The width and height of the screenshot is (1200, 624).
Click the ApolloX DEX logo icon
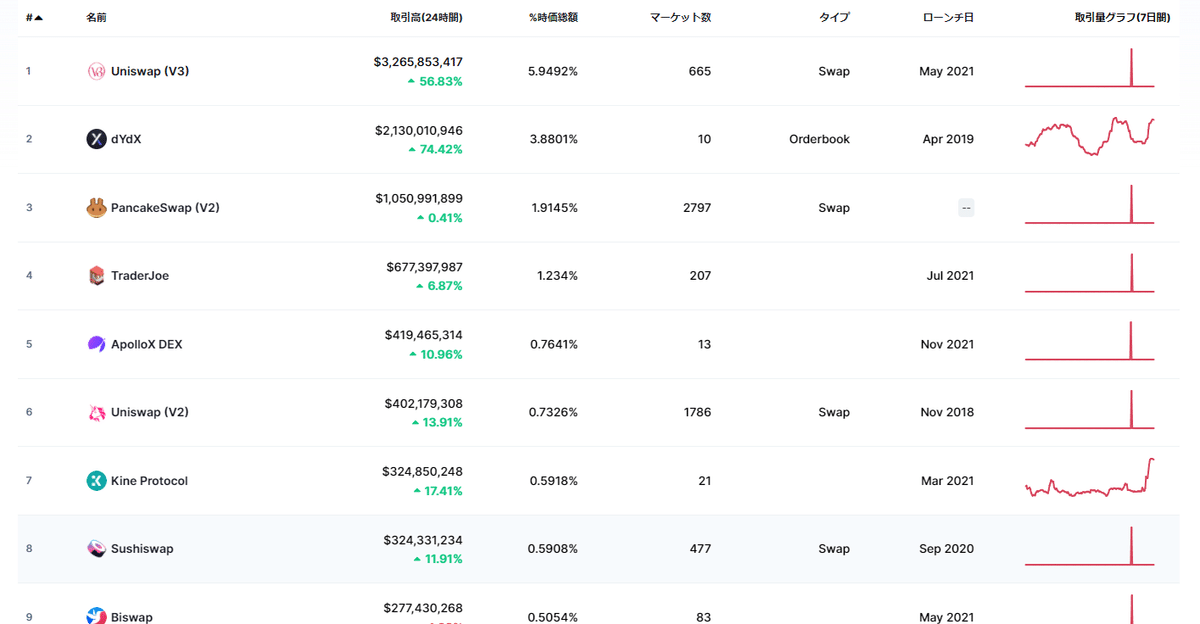96,344
